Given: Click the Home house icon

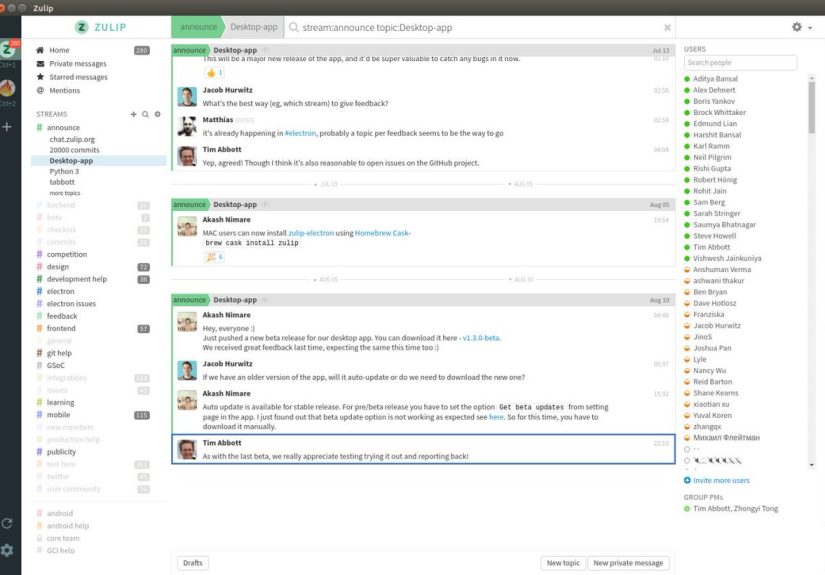Looking at the screenshot, I should pos(40,50).
